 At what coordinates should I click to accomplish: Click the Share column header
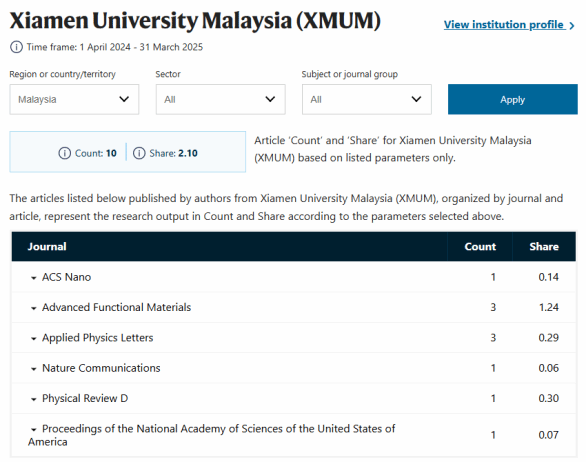point(544,246)
